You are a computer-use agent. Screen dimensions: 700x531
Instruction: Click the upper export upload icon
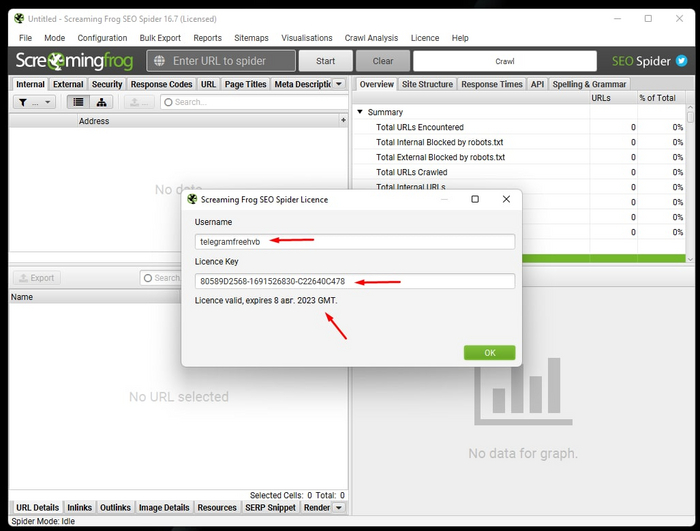[x=139, y=102]
